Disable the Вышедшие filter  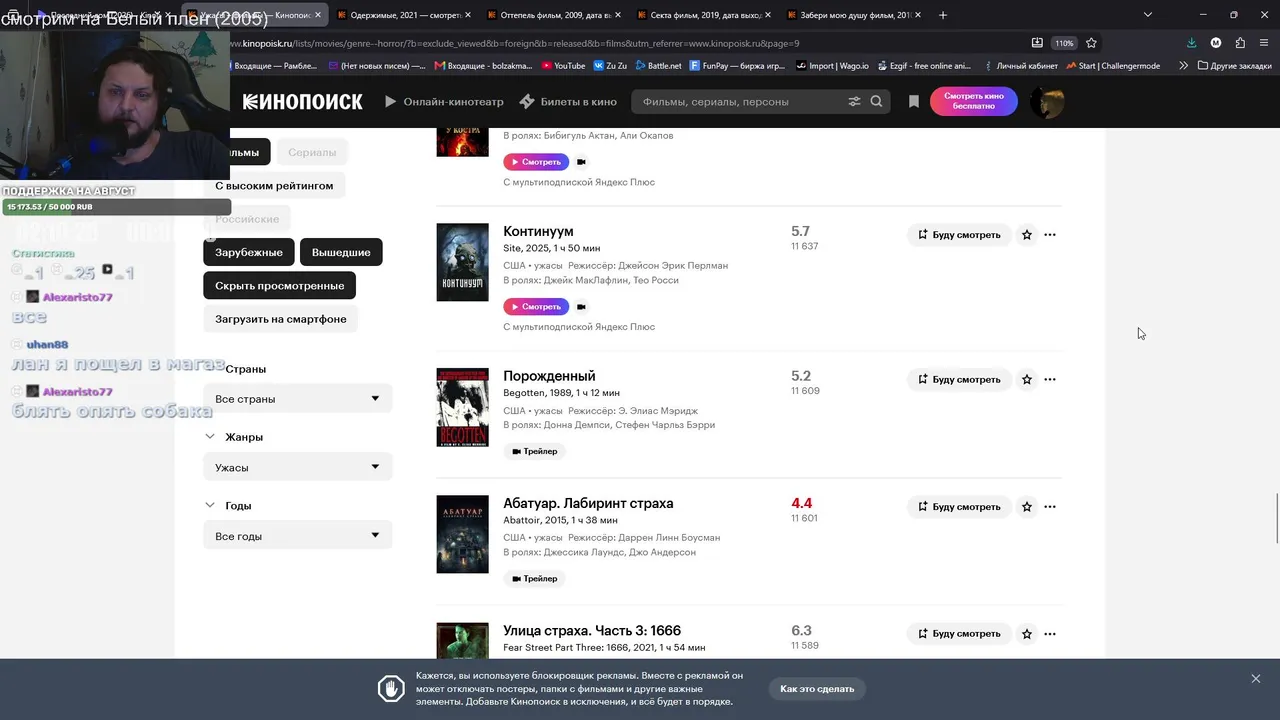pyautogui.click(x=341, y=253)
